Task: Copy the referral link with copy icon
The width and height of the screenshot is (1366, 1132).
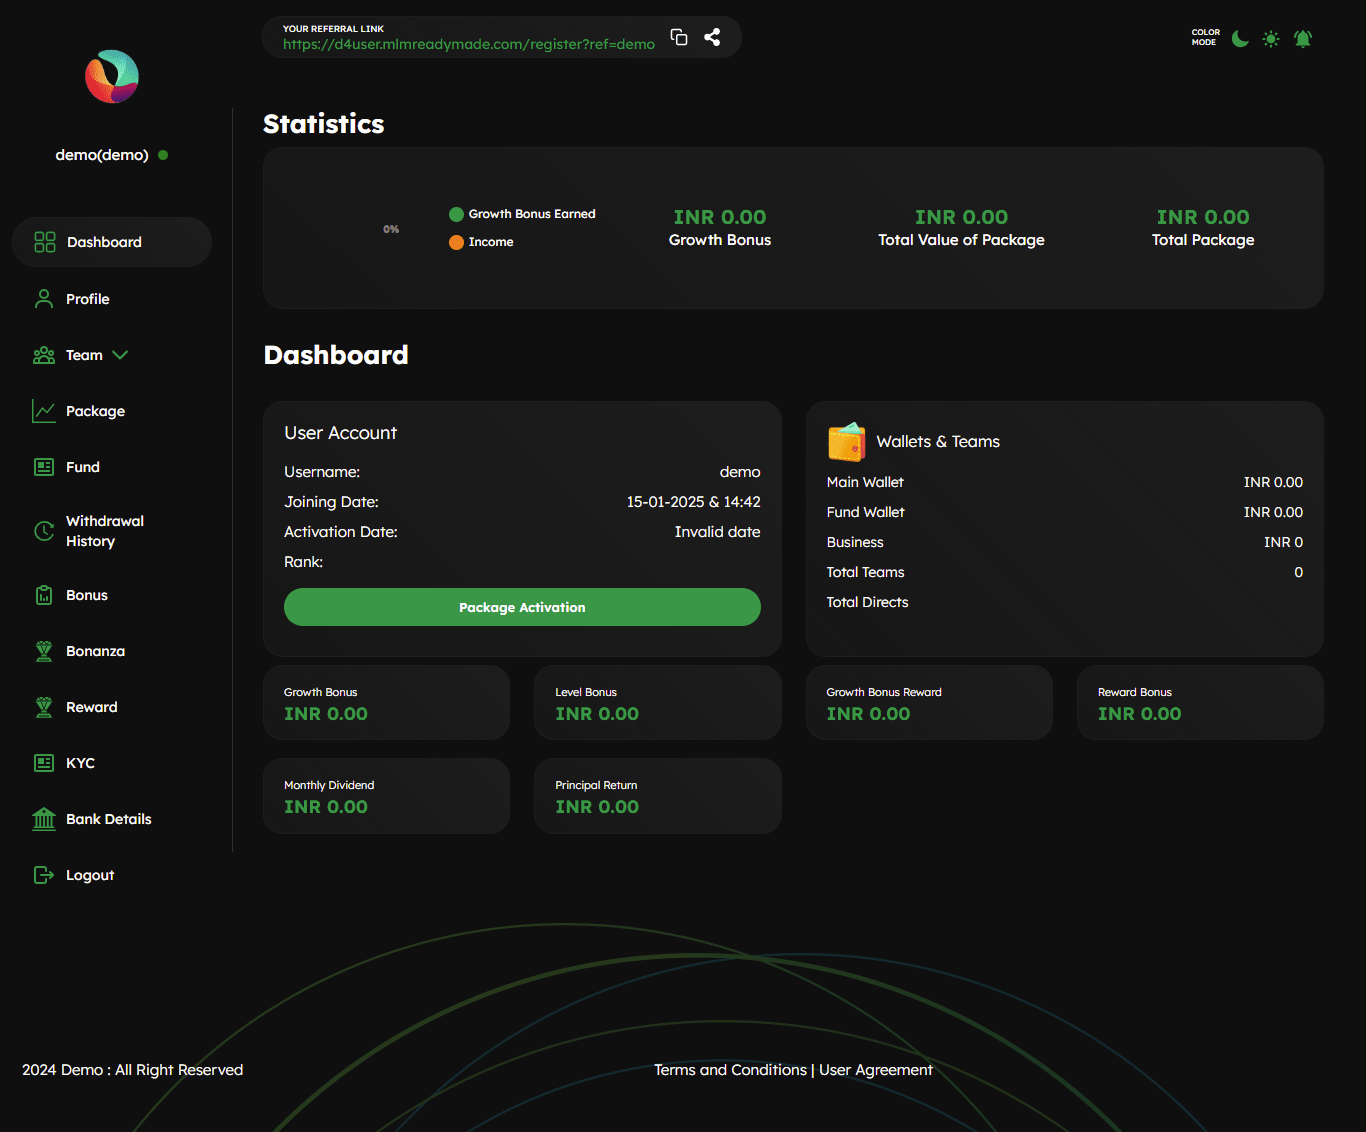Action: click(x=679, y=37)
